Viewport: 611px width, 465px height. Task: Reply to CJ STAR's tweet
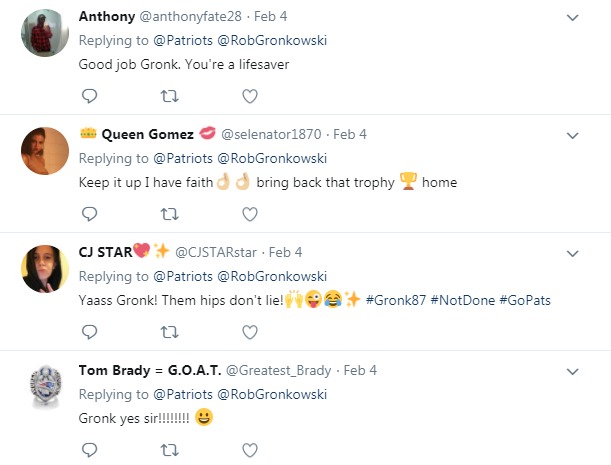tap(89, 331)
